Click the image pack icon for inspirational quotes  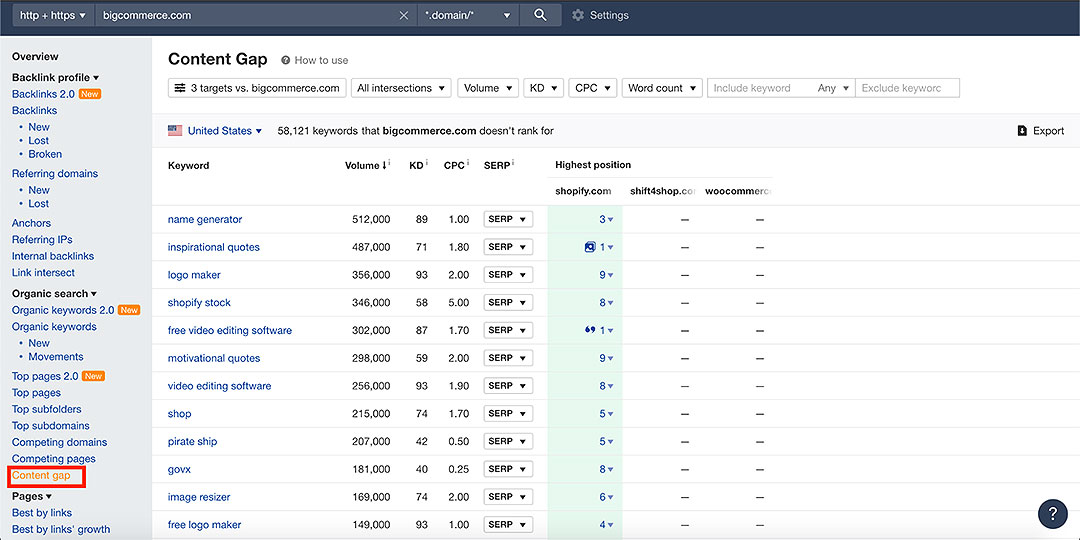point(590,247)
